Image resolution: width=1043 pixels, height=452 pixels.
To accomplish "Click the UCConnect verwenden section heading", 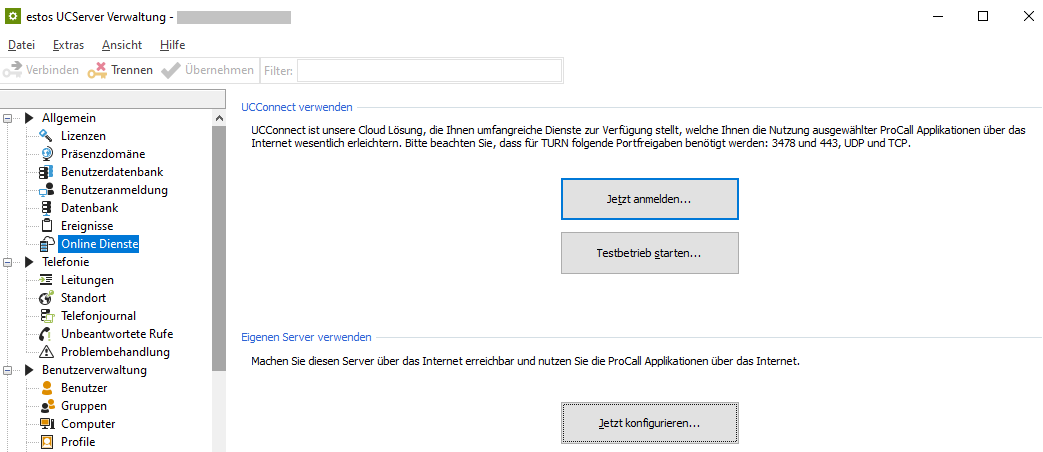I will pos(297,107).
